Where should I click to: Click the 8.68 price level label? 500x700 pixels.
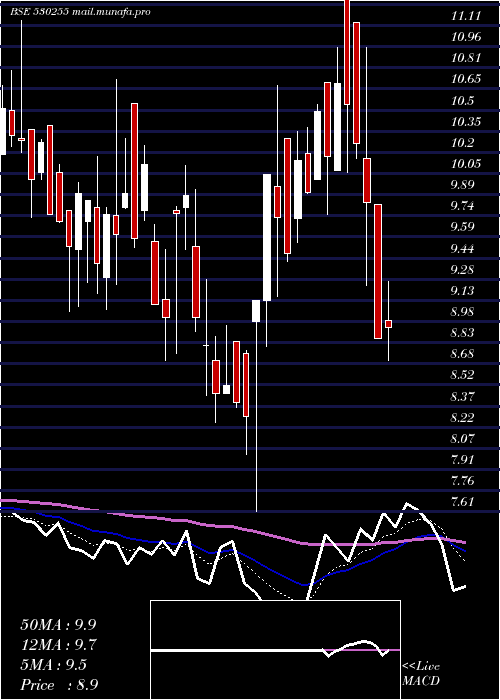pyautogui.click(x=463, y=355)
